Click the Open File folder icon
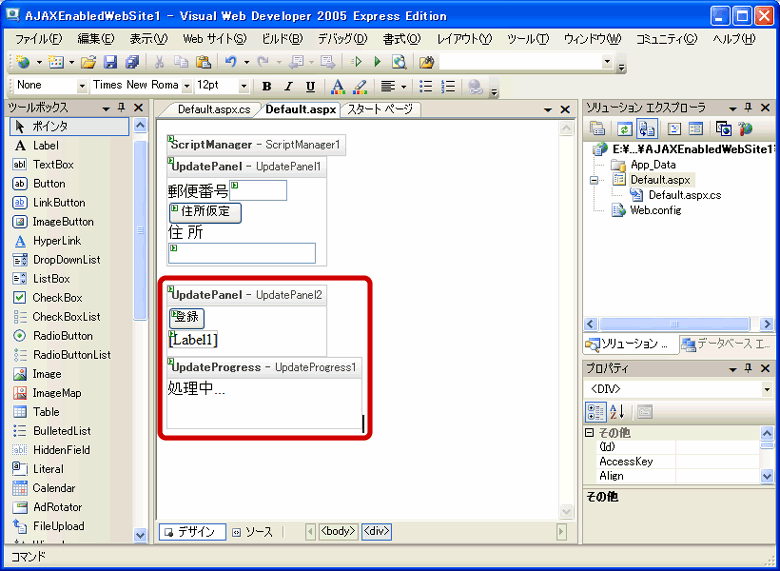 point(88,62)
